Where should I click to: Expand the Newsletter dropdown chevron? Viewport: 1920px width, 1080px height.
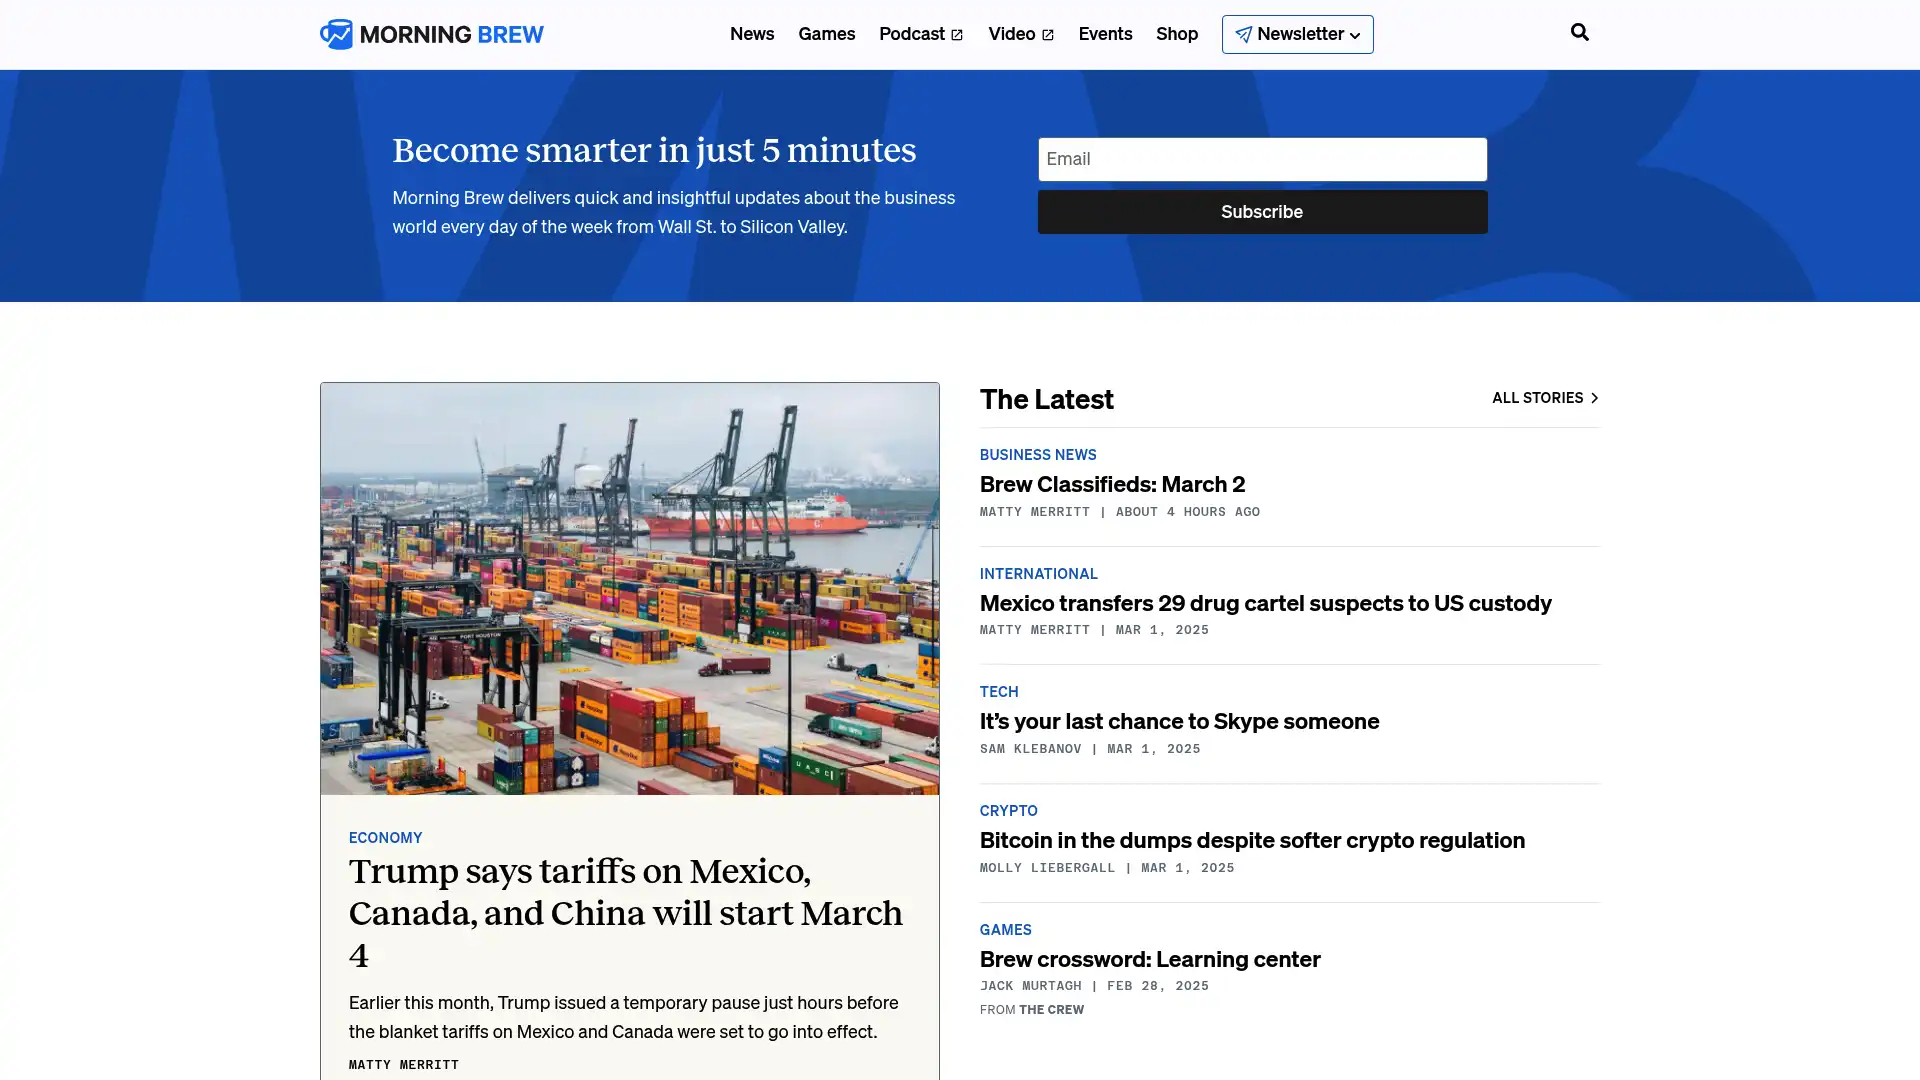(1355, 36)
